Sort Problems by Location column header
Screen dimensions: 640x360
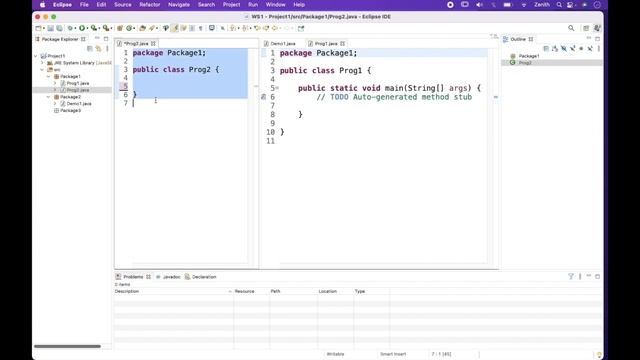coord(335,291)
